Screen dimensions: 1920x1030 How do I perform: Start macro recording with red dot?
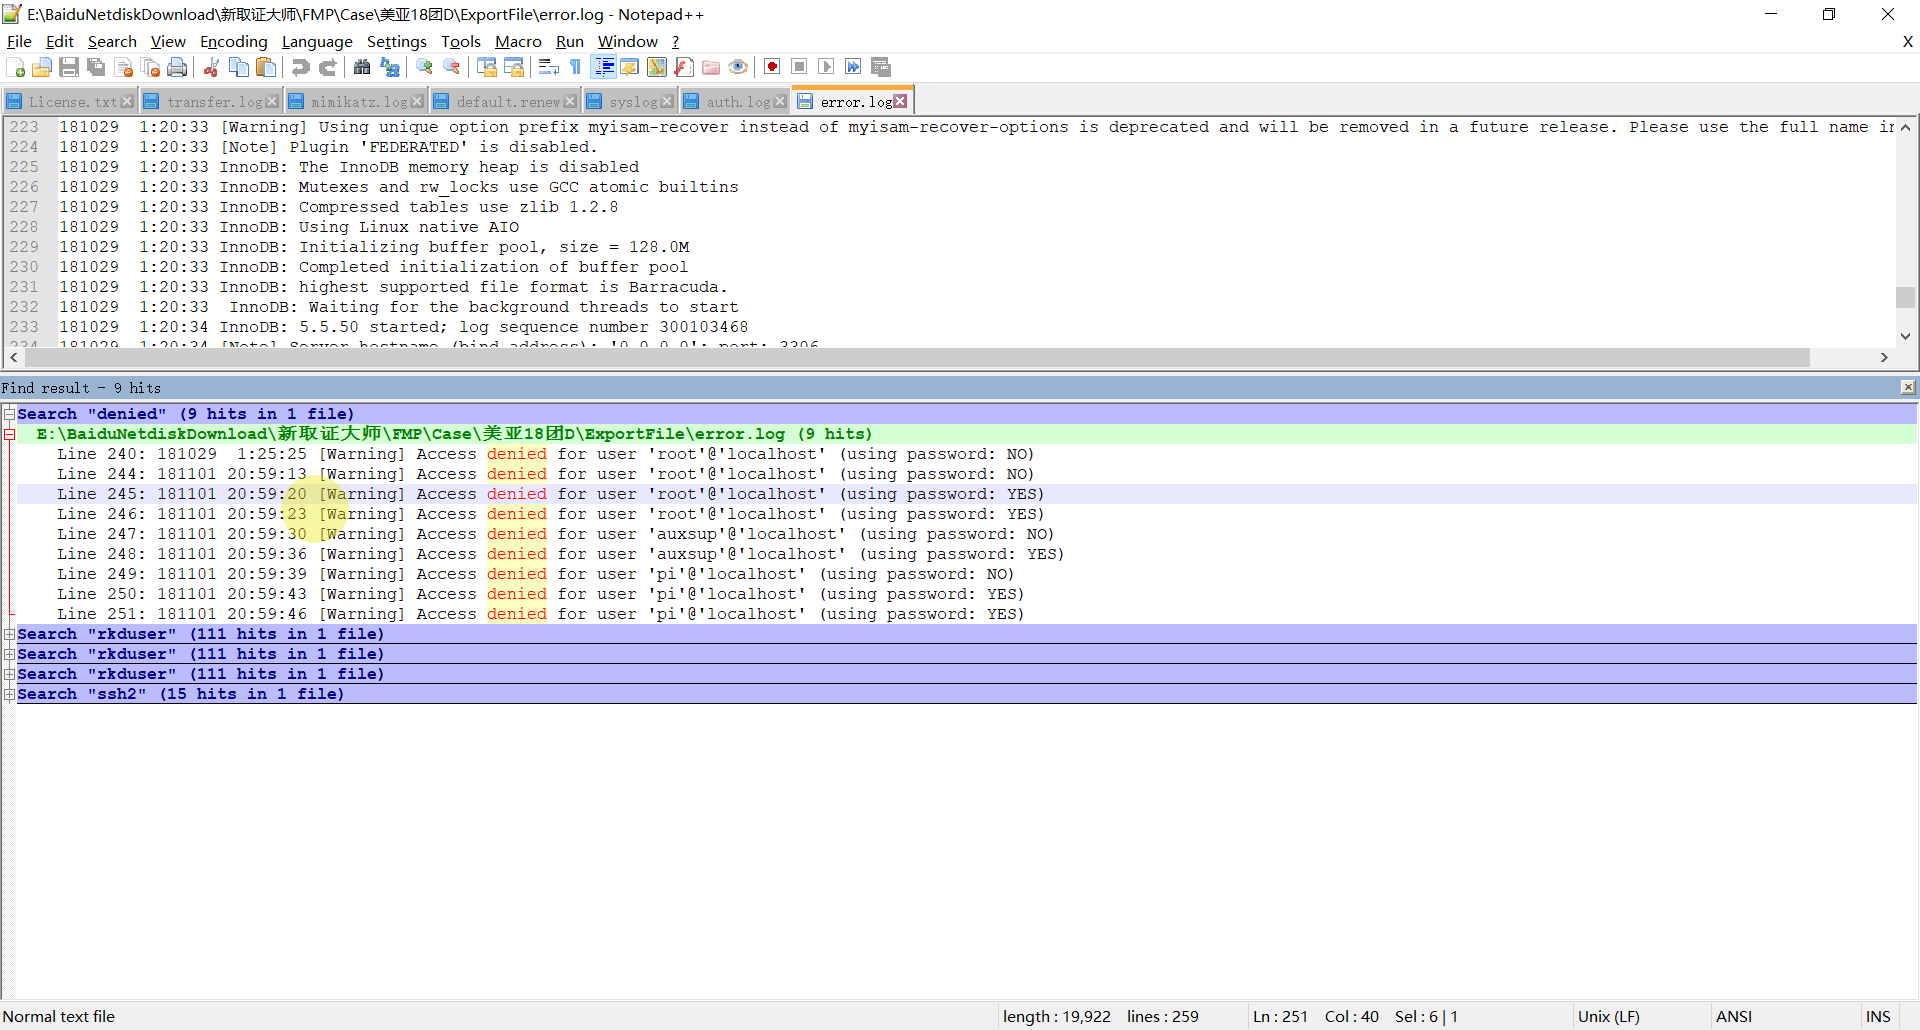(x=772, y=67)
